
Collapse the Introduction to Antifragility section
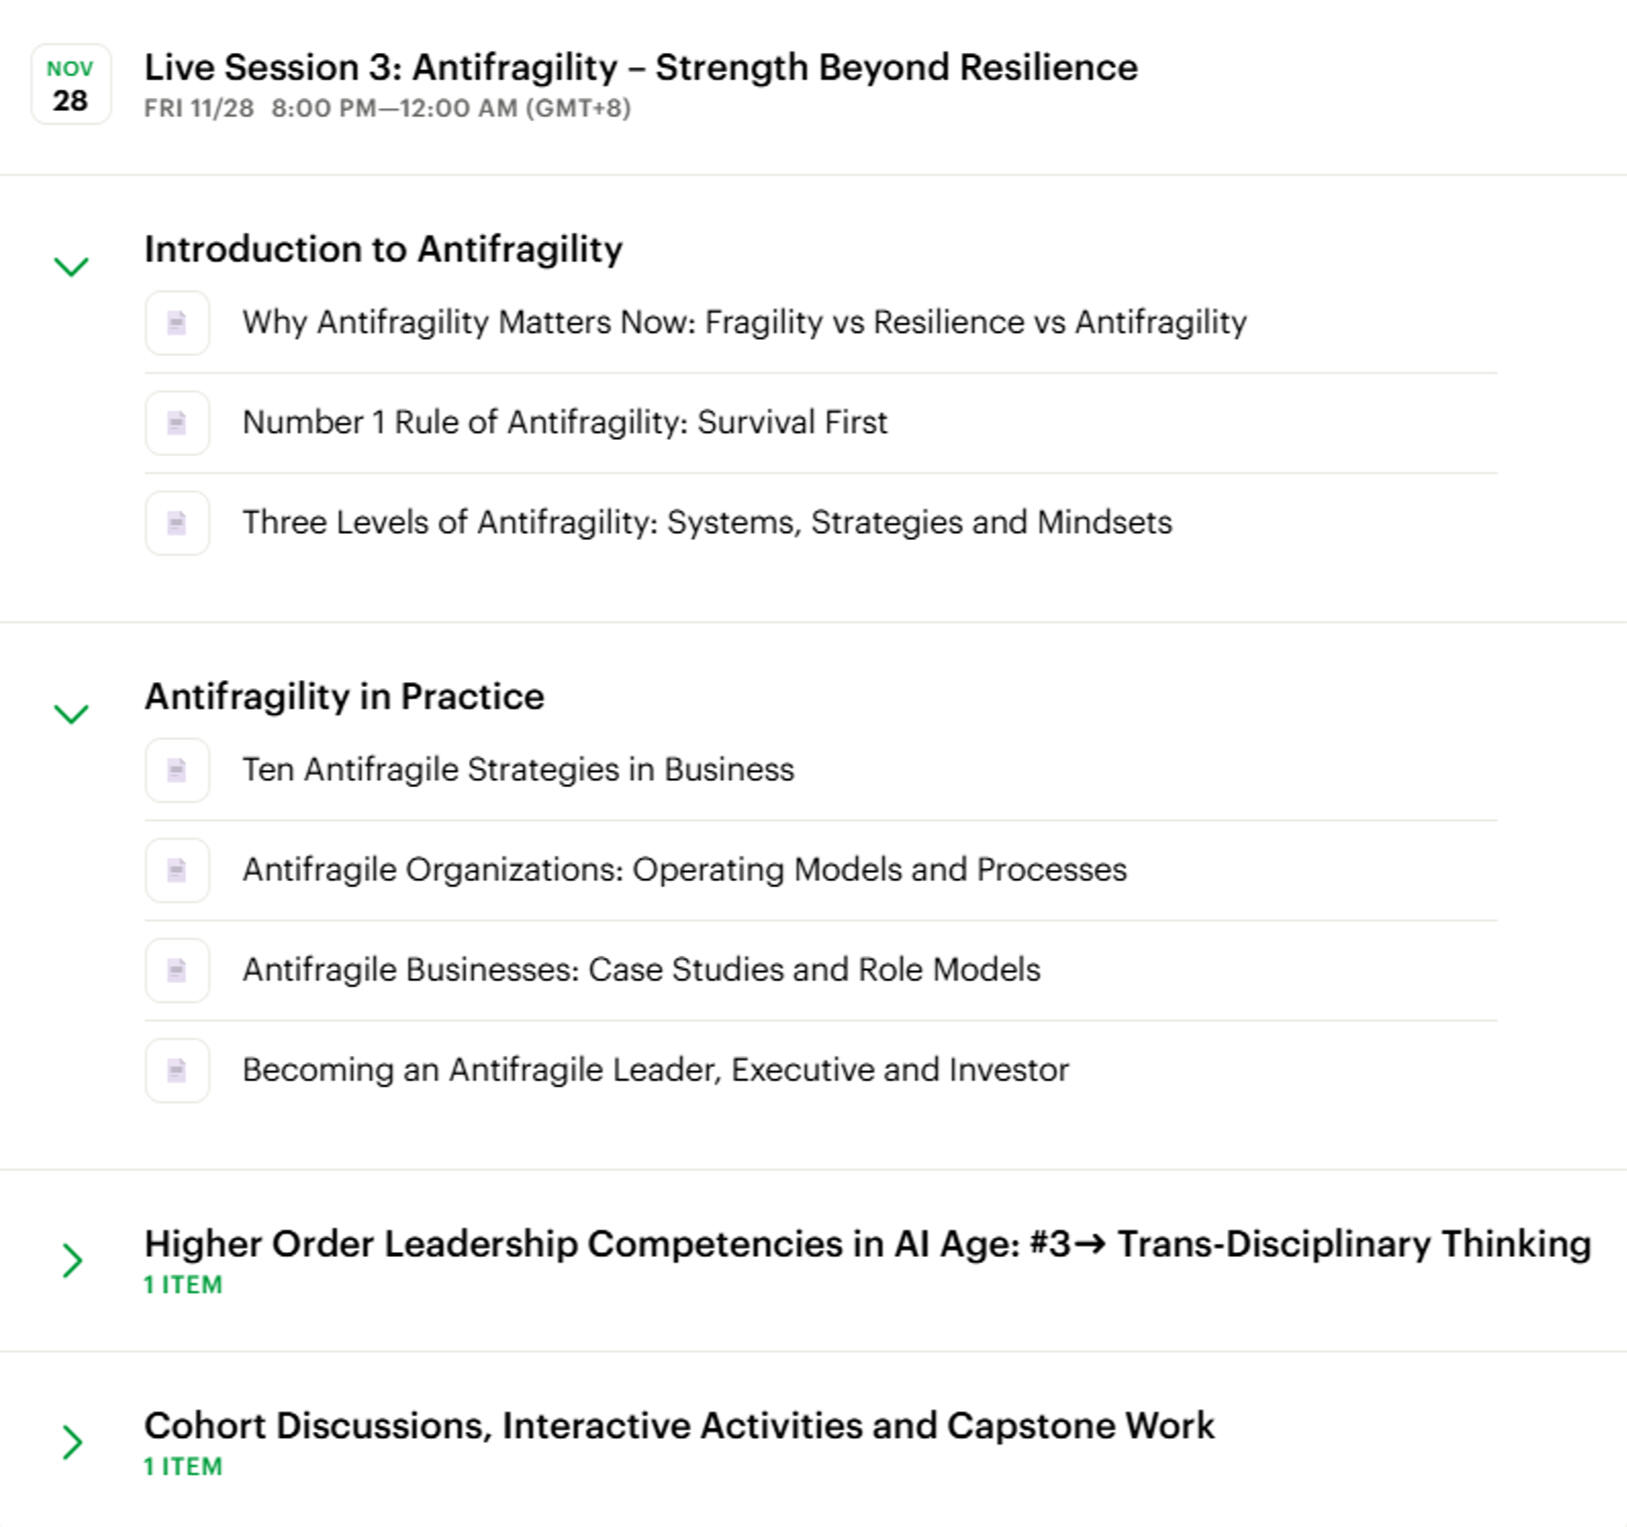(x=71, y=266)
